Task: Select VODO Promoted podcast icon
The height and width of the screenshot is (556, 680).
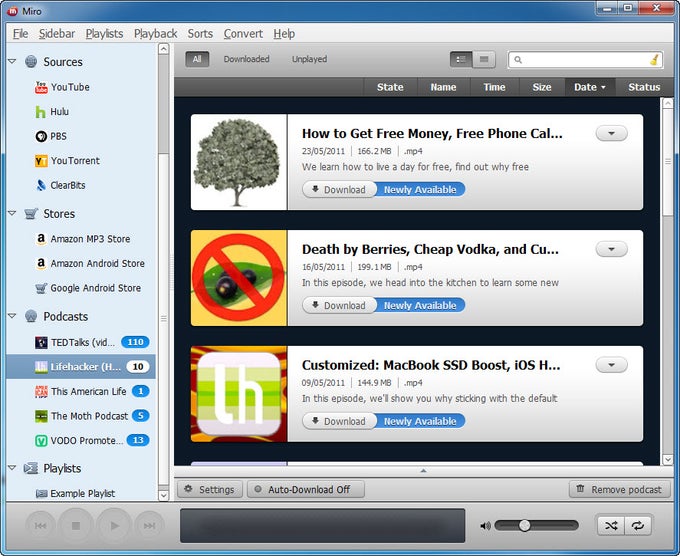Action: pos(41,441)
